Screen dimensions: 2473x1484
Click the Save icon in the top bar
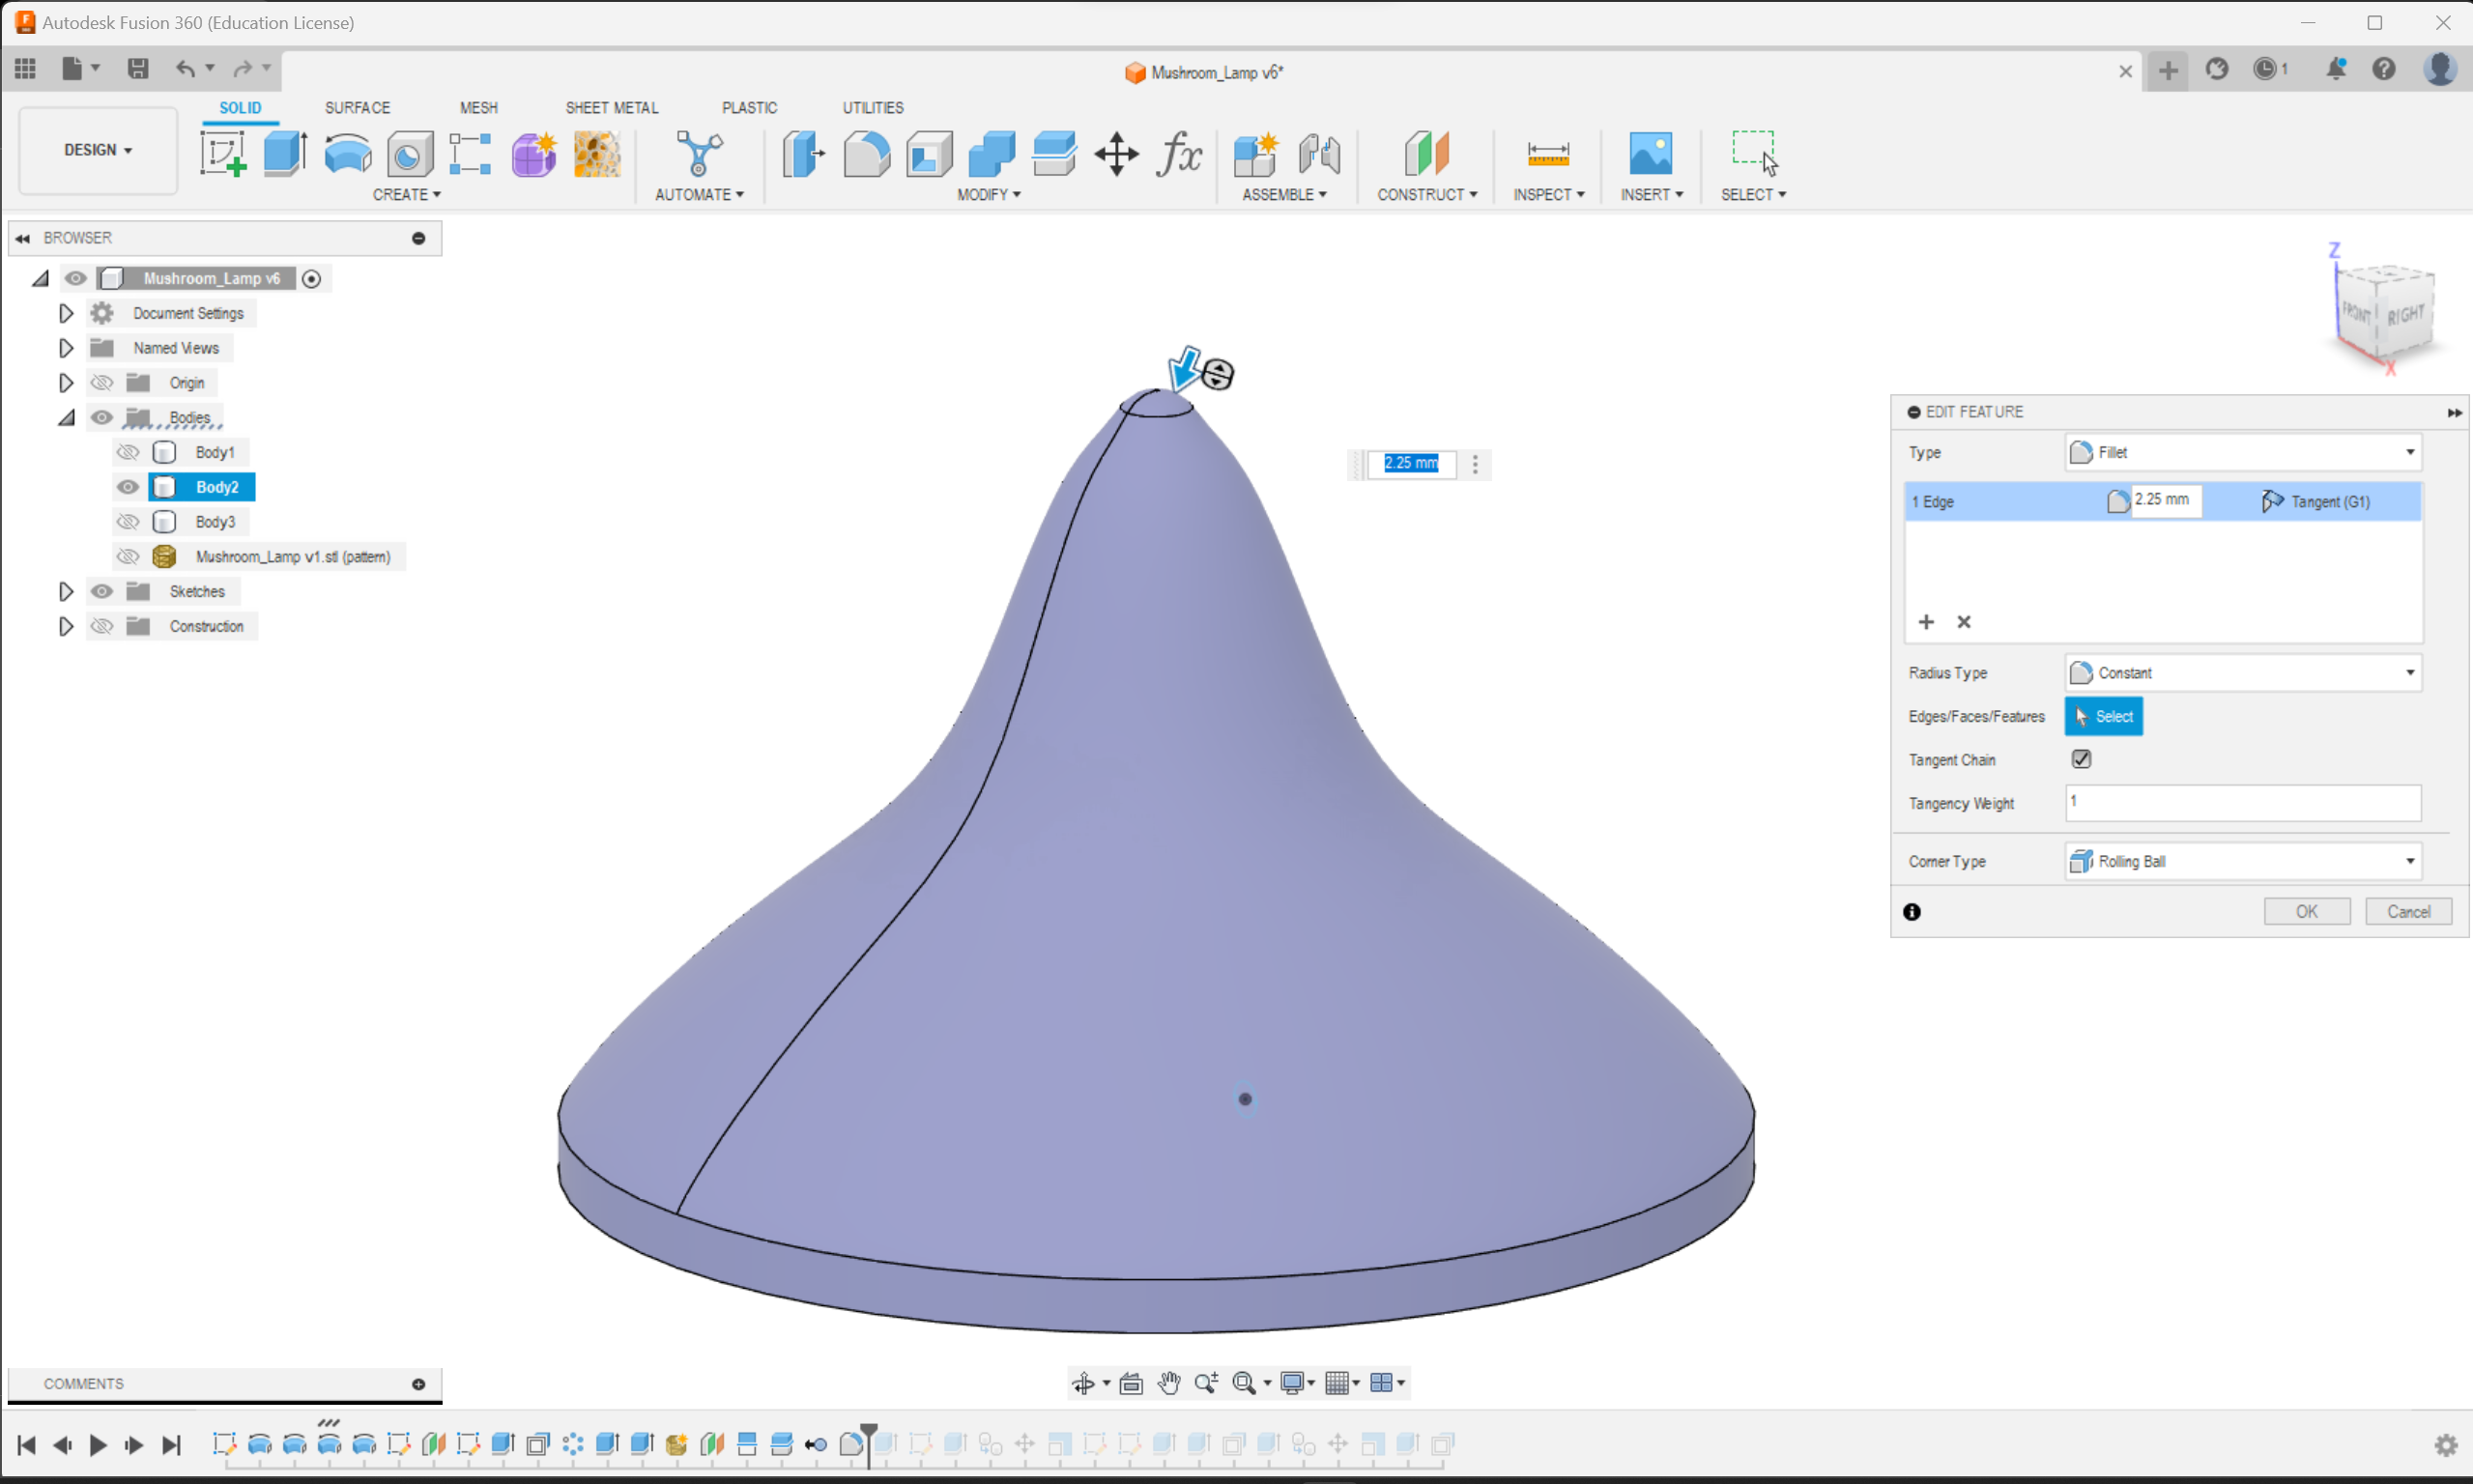(138, 68)
